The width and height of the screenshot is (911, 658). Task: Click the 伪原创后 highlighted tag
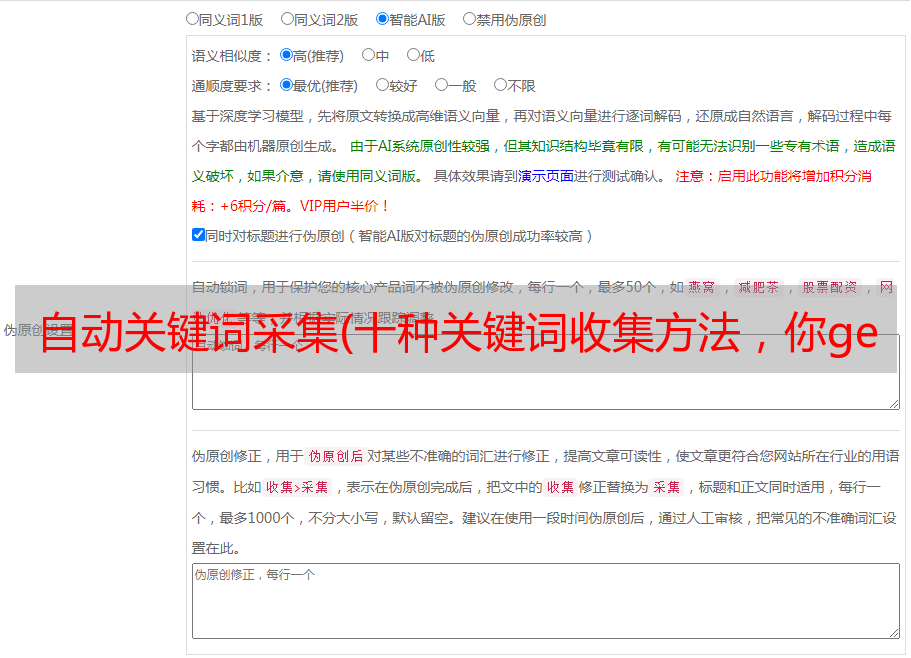336,456
